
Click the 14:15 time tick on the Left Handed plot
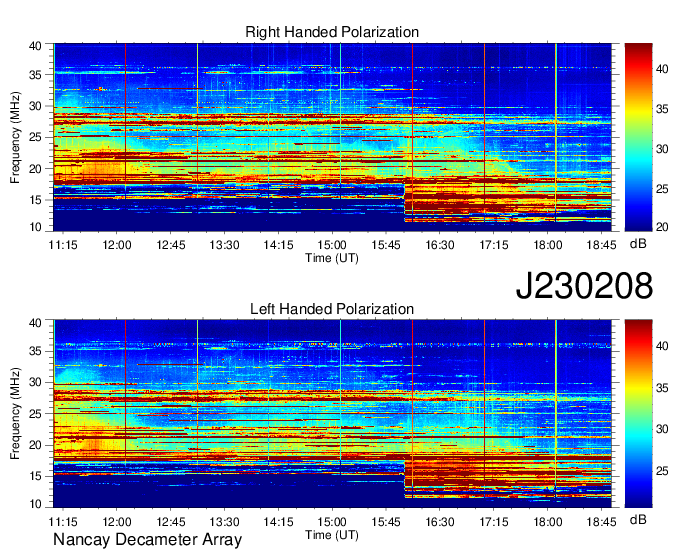[278, 522]
